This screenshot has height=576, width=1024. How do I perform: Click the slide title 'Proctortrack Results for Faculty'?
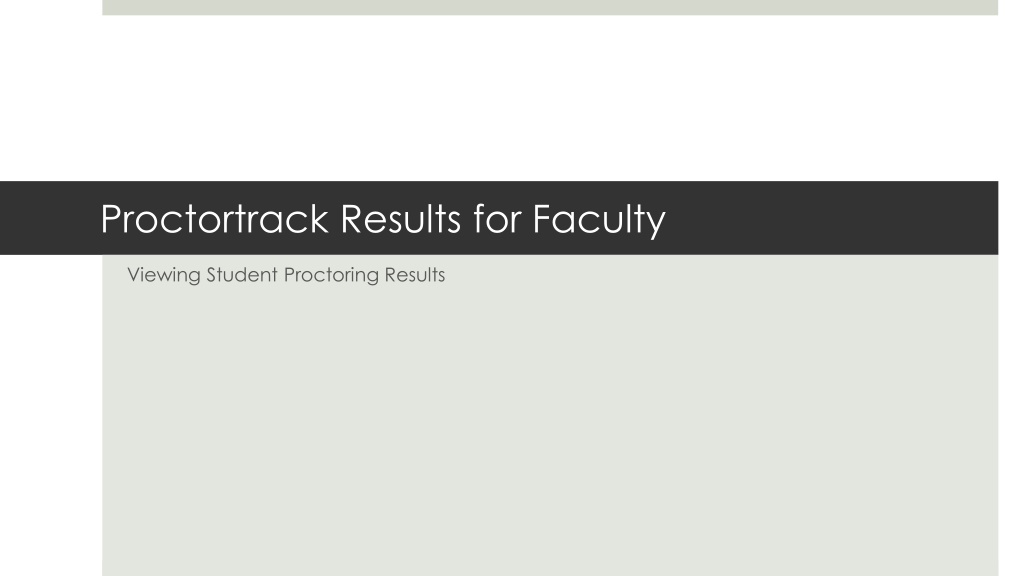click(x=383, y=219)
